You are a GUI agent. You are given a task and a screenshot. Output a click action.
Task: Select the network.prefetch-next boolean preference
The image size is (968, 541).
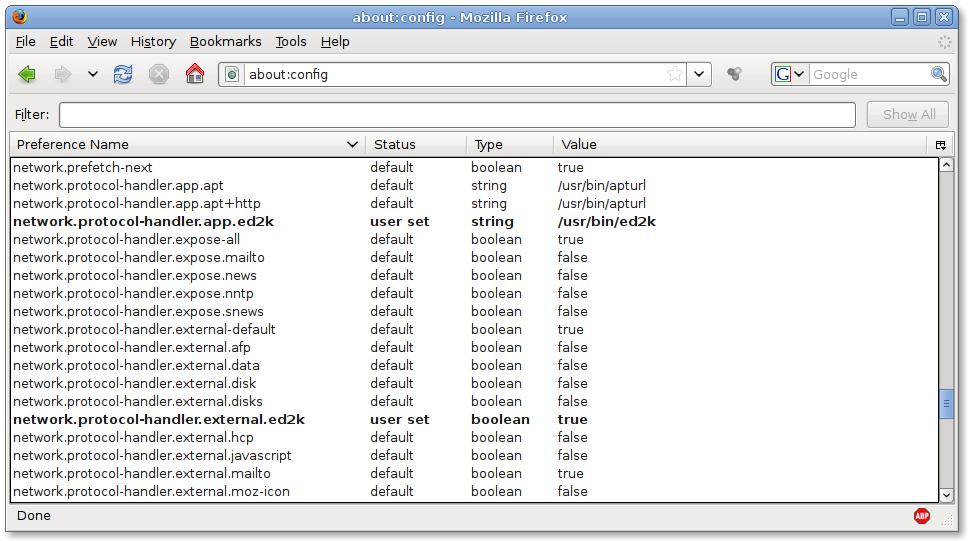click(x=83, y=168)
